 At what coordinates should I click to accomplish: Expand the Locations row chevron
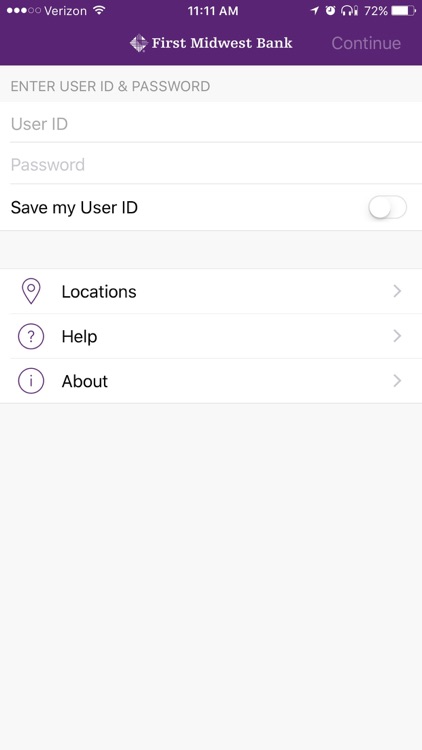tap(397, 291)
